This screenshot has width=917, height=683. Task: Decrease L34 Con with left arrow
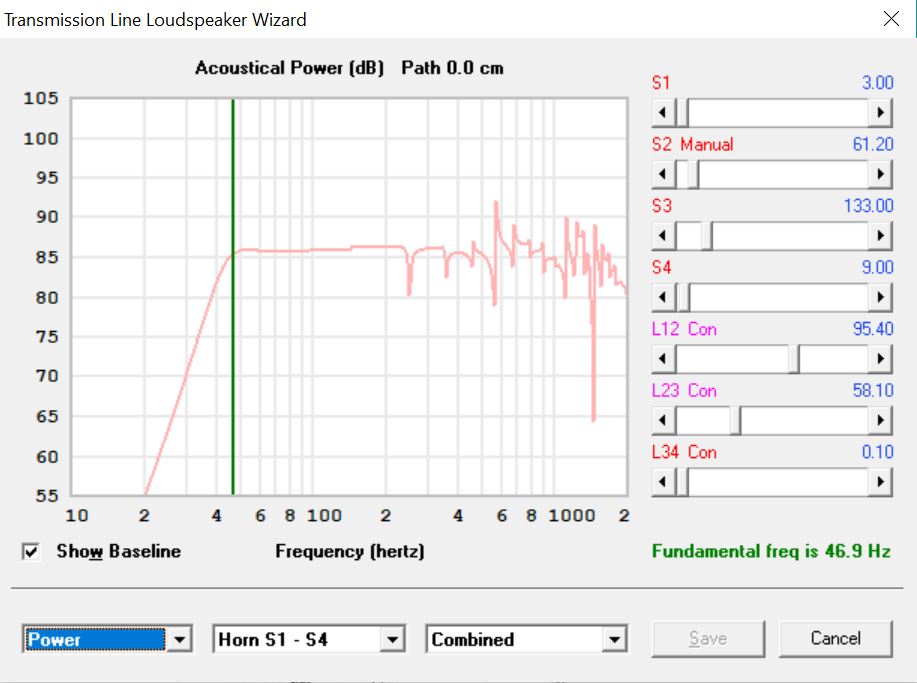(x=663, y=482)
